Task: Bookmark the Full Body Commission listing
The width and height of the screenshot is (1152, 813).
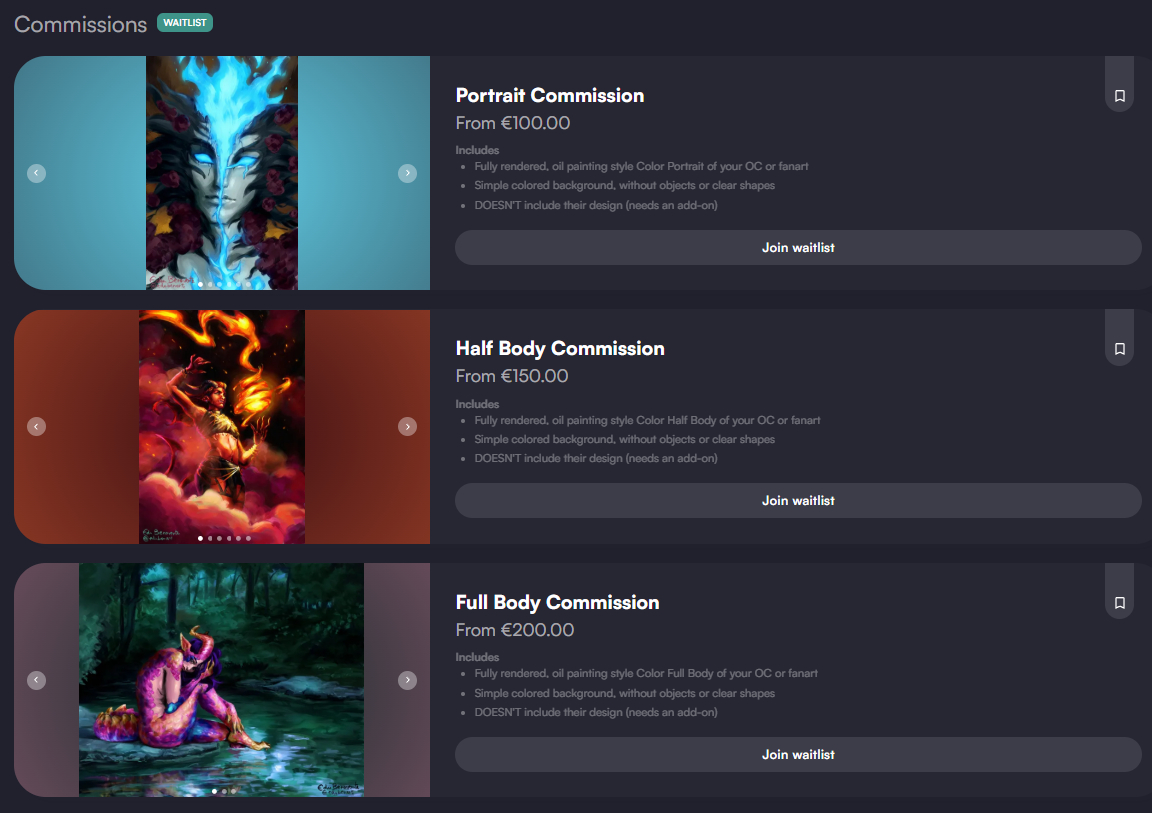Action: pos(1119,603)
